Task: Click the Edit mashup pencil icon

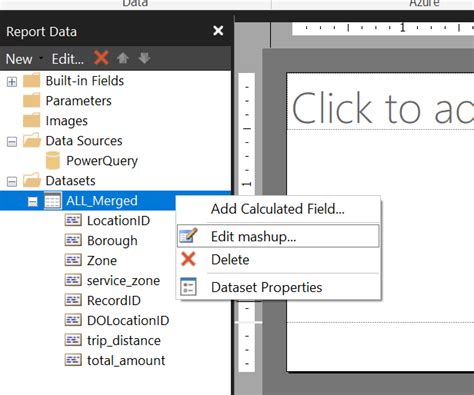Action: [188, 235]
